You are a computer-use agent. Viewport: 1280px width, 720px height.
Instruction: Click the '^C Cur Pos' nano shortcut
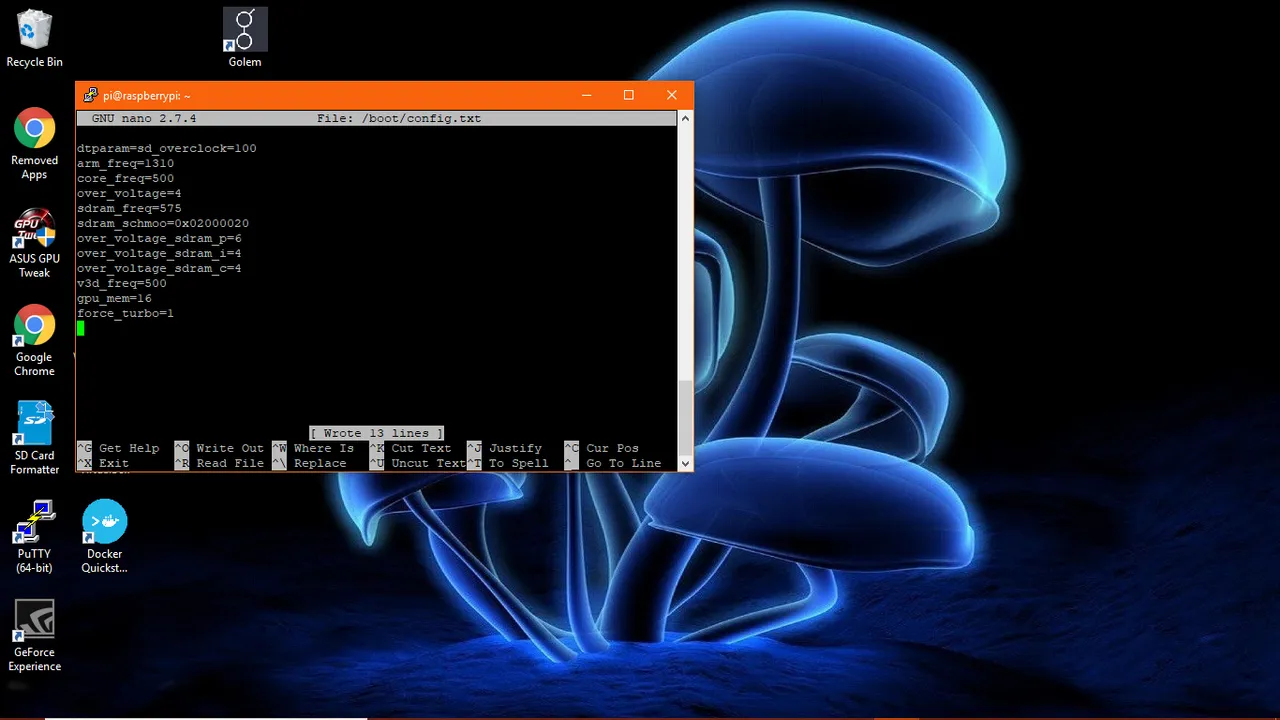point(601,448)
